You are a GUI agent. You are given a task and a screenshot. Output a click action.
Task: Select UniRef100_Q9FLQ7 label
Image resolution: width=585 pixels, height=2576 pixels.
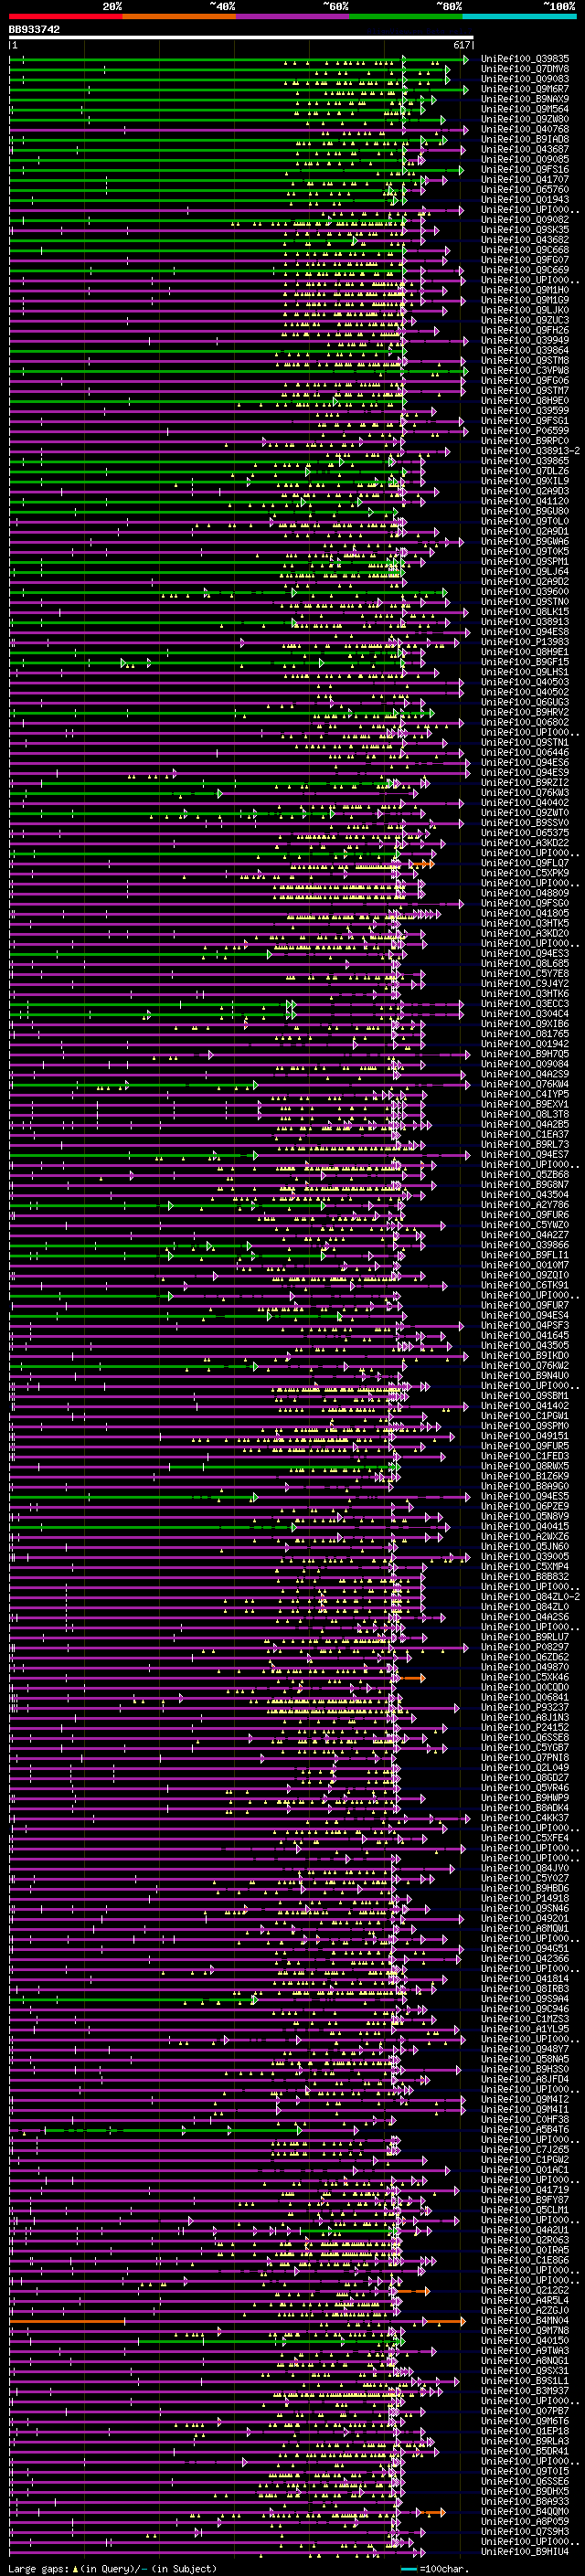pos(525,863)
